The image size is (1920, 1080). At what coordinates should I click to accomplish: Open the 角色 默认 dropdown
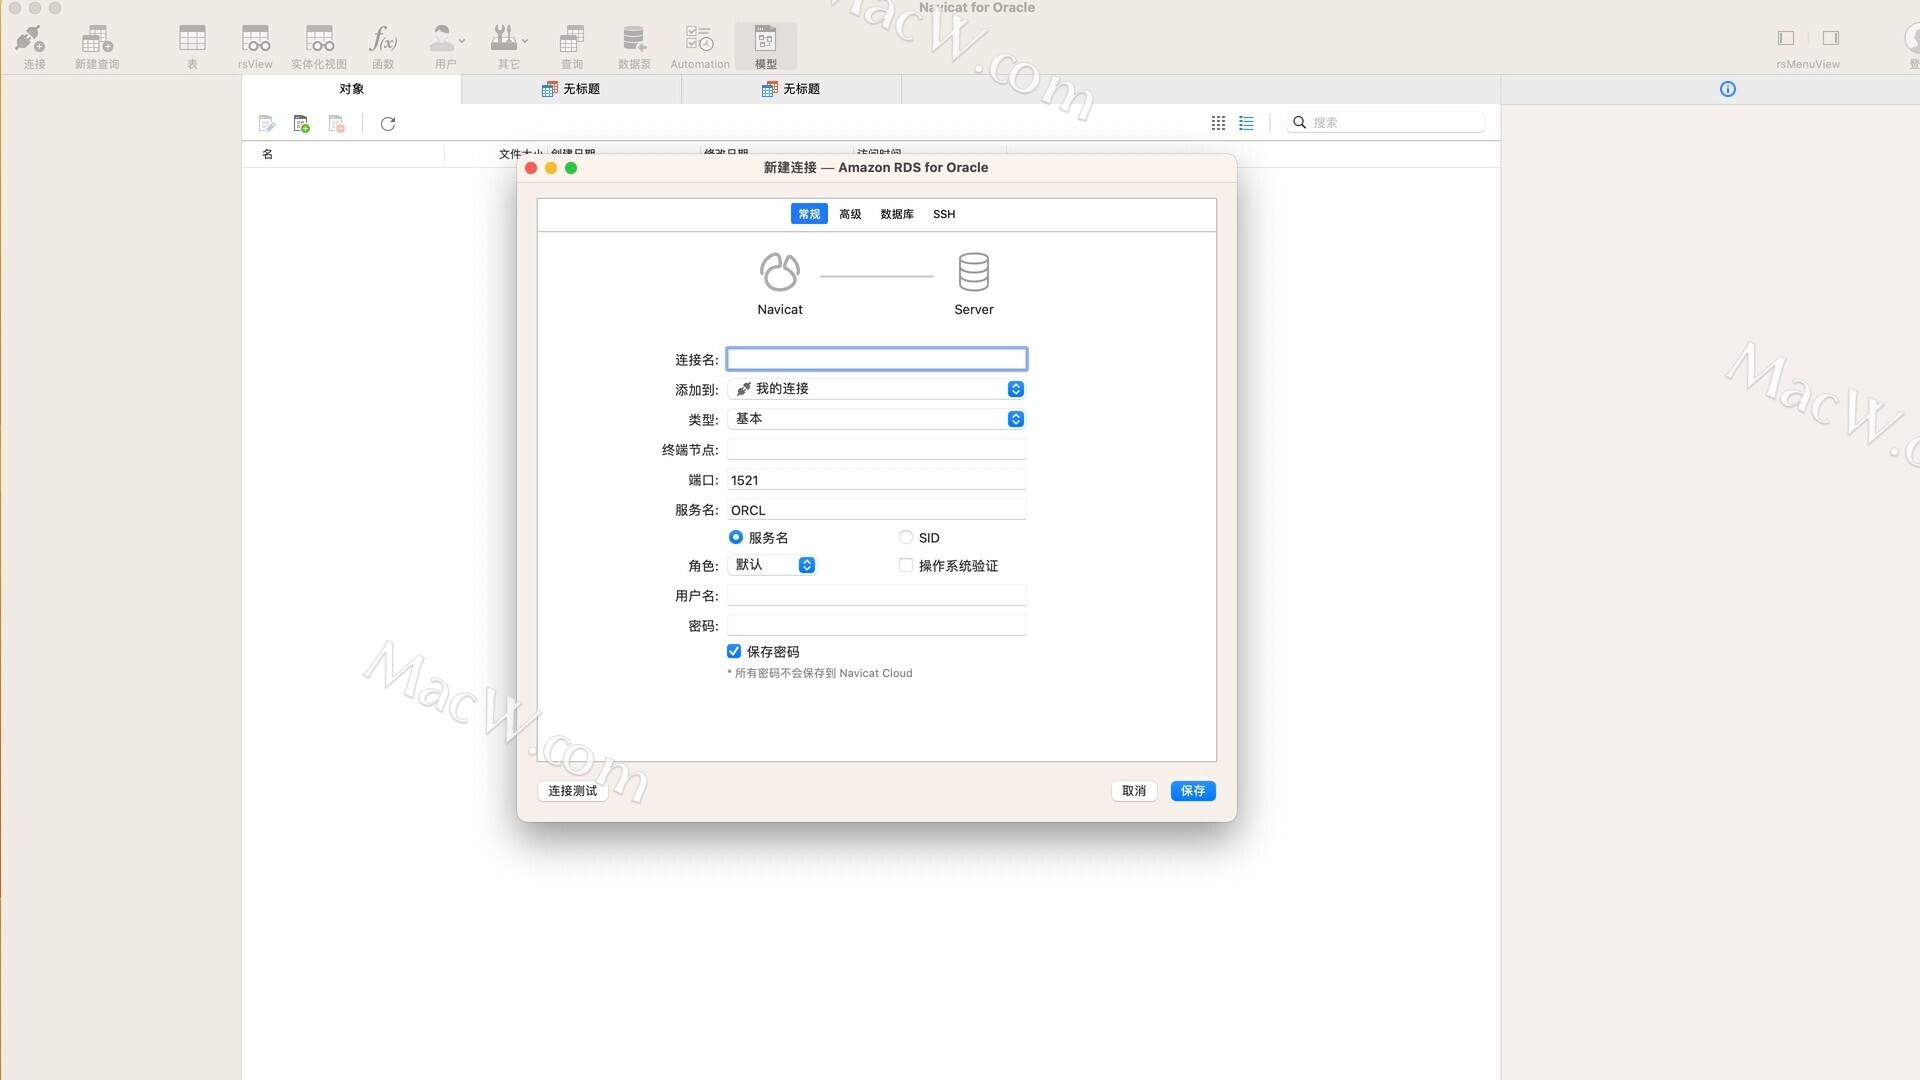pyautogui.click(x=772, y=565)
